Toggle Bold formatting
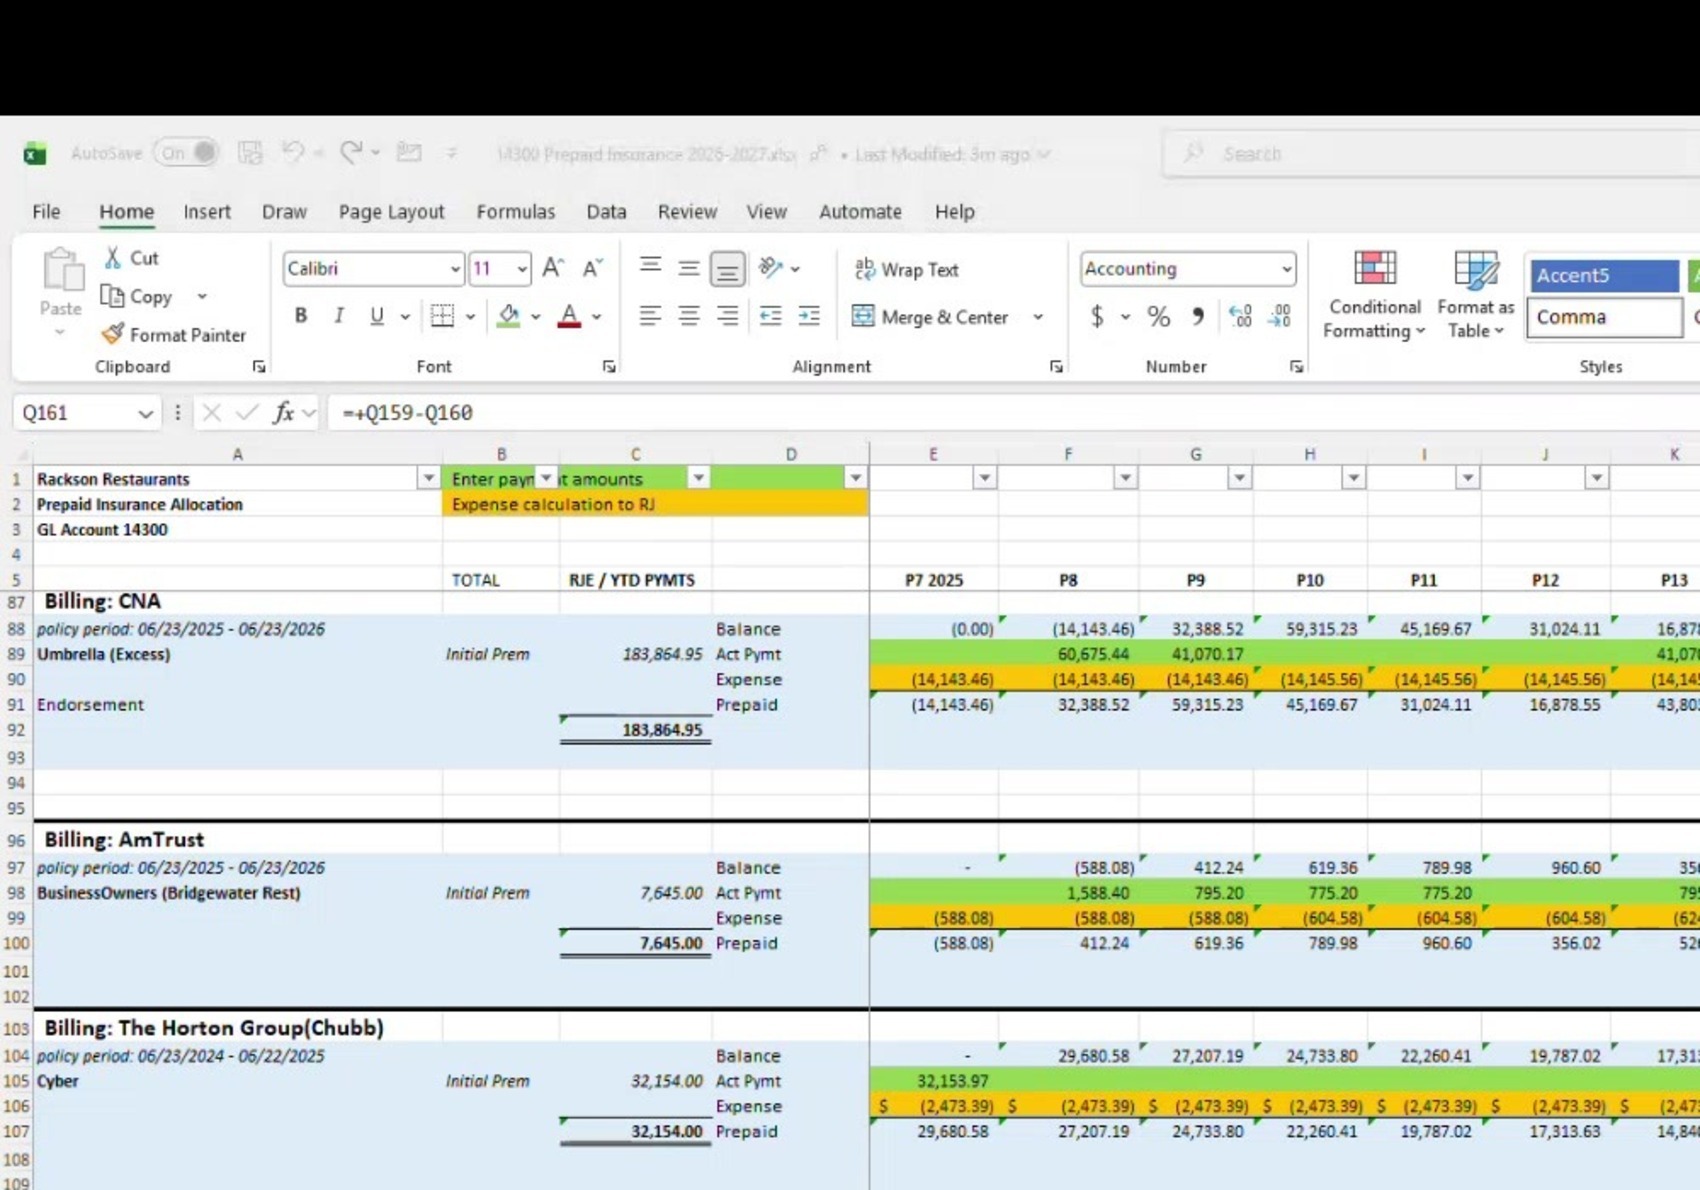1700x1190 pixels. [300, 316]
